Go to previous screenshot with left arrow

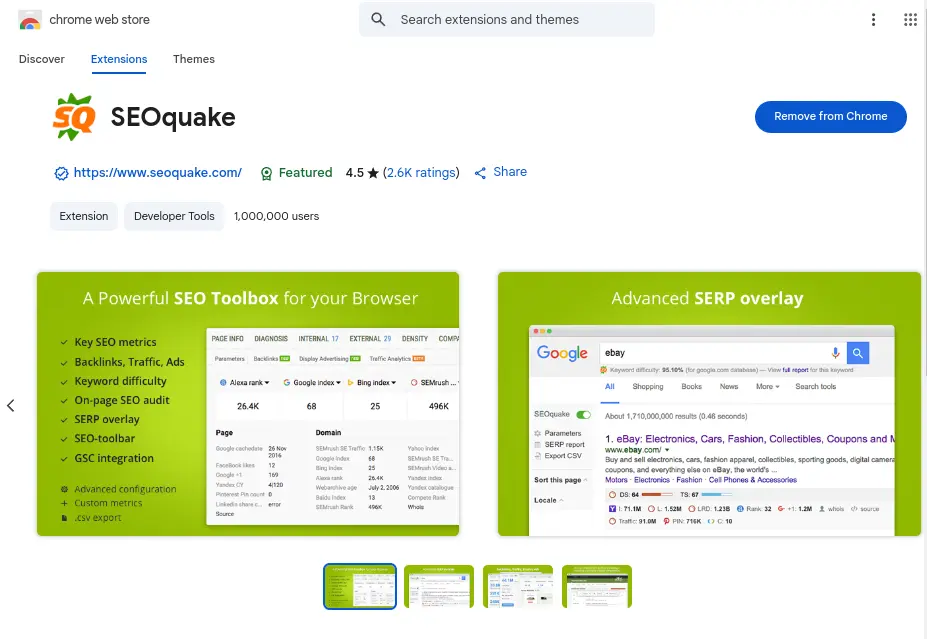[x=11, y=406]
